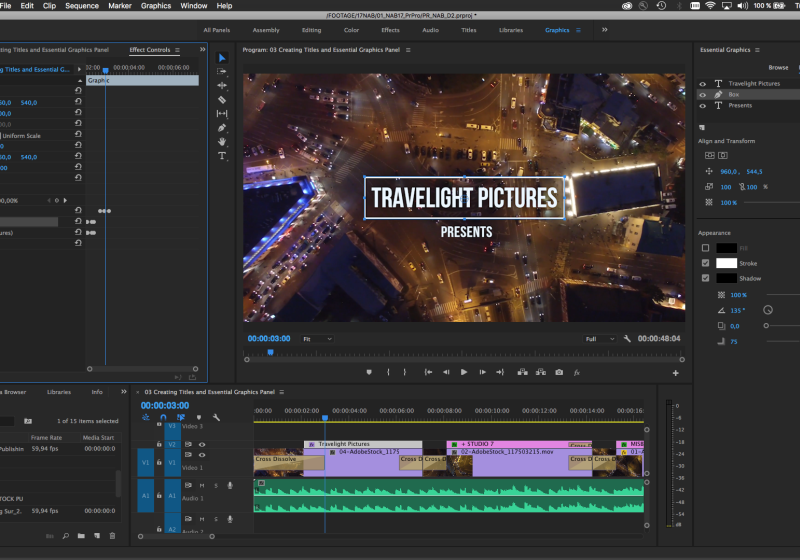Toggle linked selection in timeline

[x=181, y=417]
